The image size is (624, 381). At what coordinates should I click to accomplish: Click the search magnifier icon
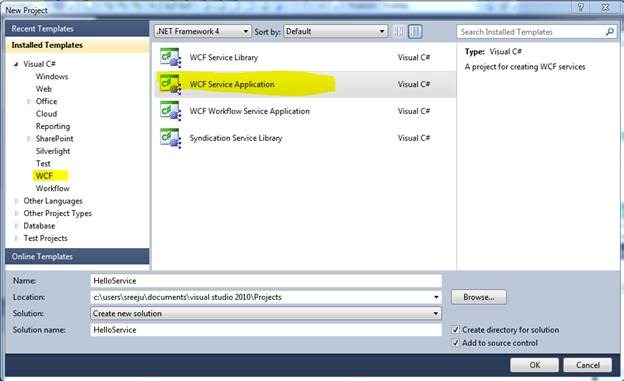[x=609, y=32]
